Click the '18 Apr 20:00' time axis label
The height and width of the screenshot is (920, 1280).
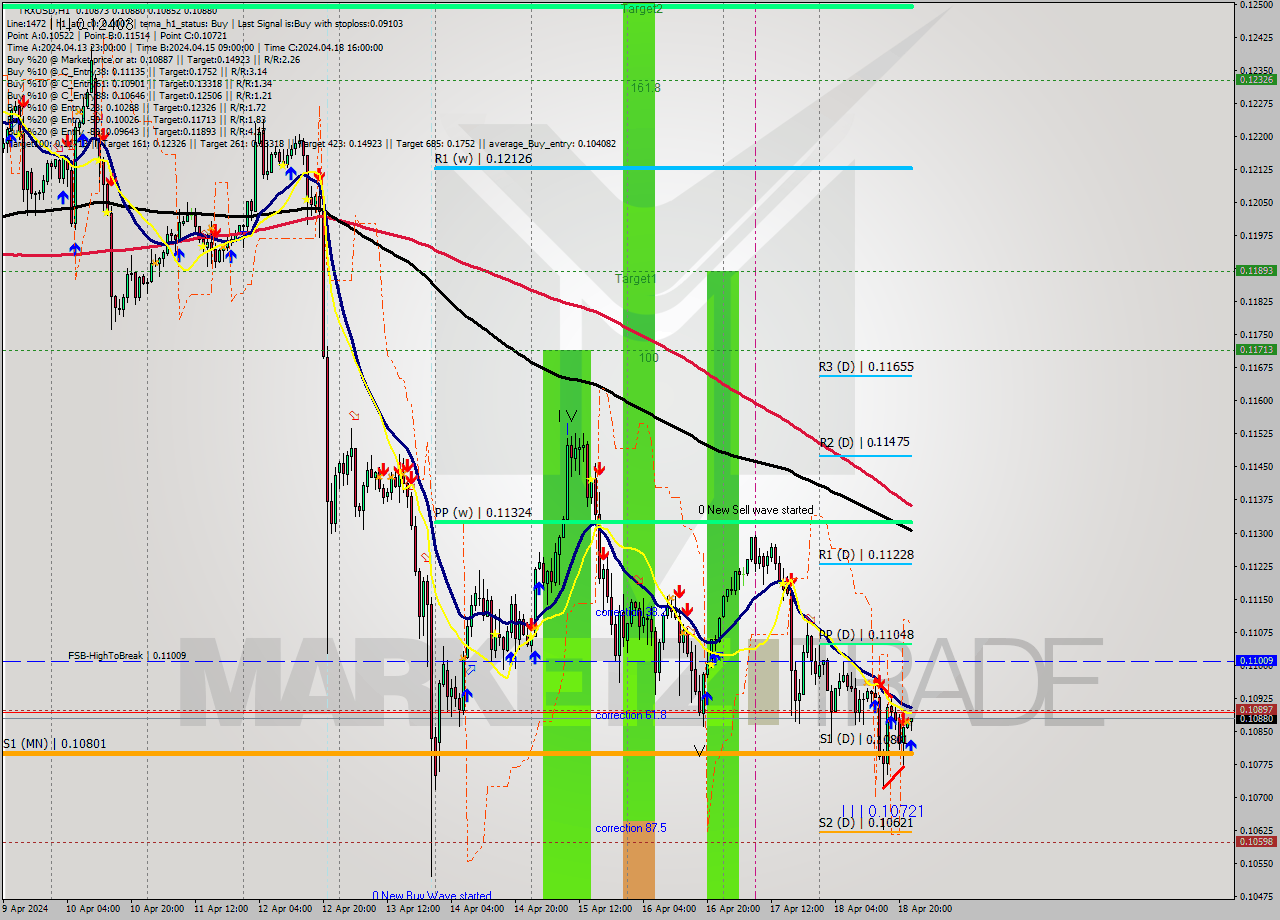pos(925,909)
